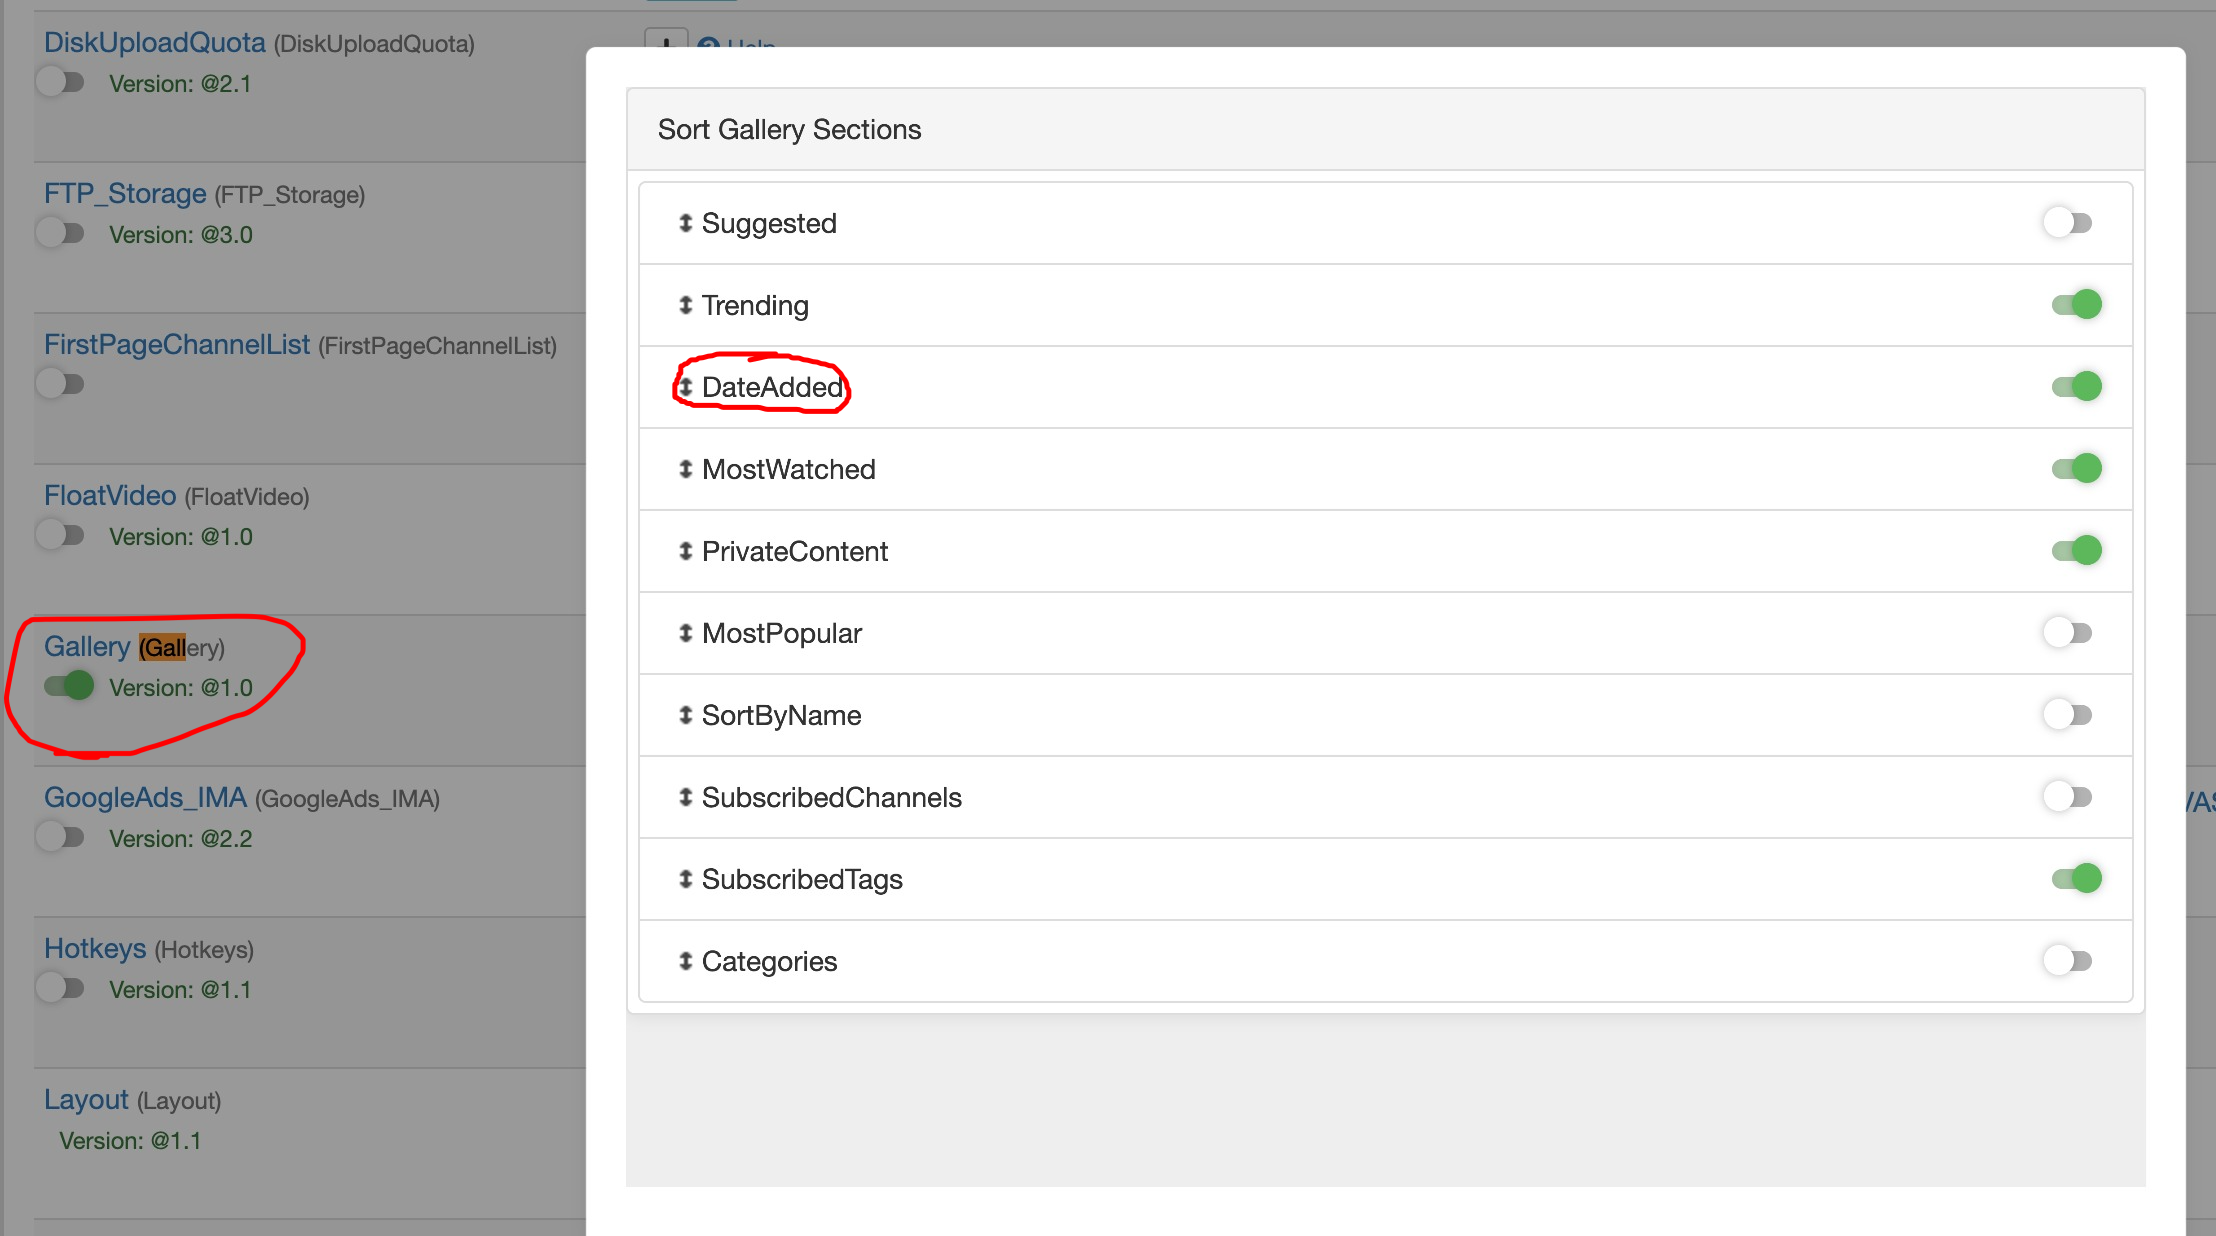2216x1236 pixels.
Task: Enable the MostPopular gallery section
Action: click(2067, 633)
